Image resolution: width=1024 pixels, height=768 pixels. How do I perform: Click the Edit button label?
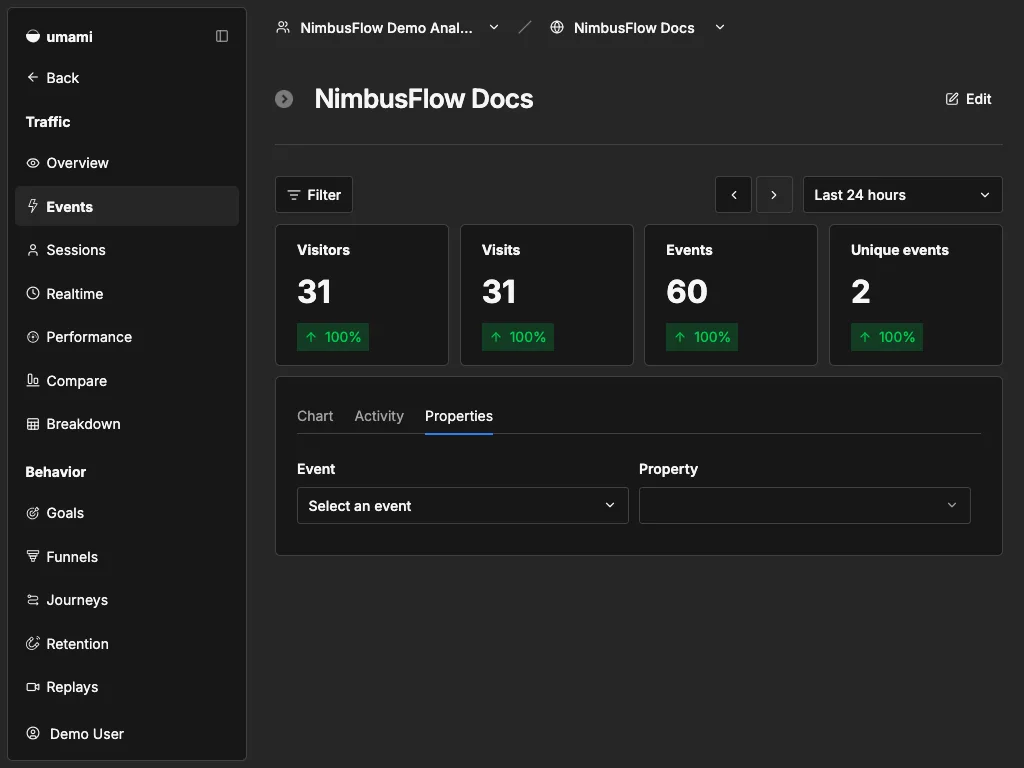[x=978, y=99]
